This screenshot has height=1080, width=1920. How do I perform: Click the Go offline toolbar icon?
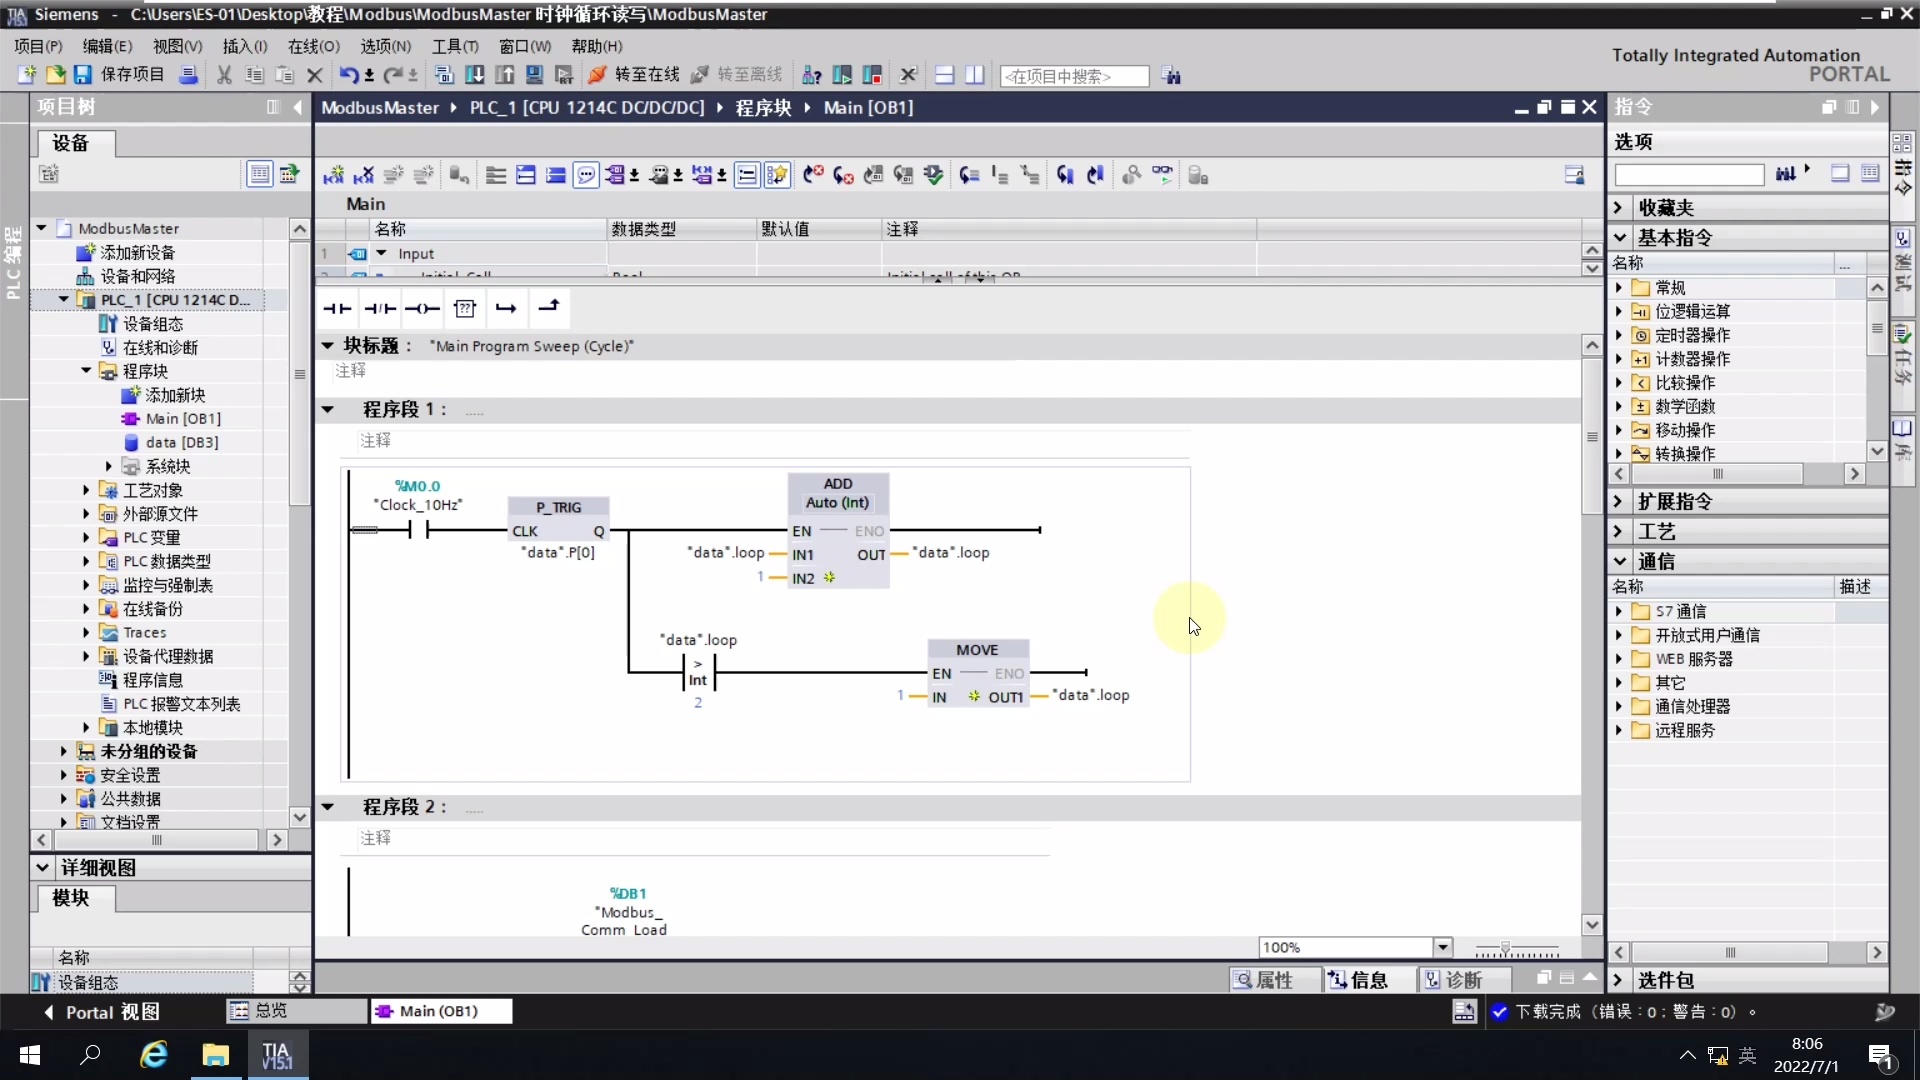point(741,75)
